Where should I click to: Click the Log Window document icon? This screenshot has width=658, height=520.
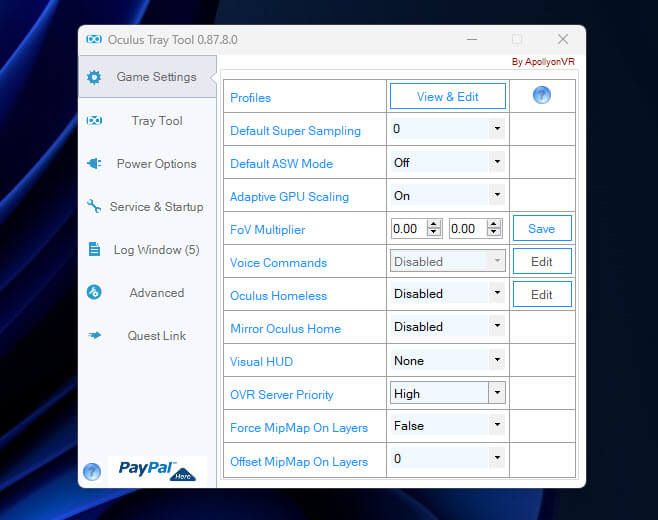tap(94, 249)
